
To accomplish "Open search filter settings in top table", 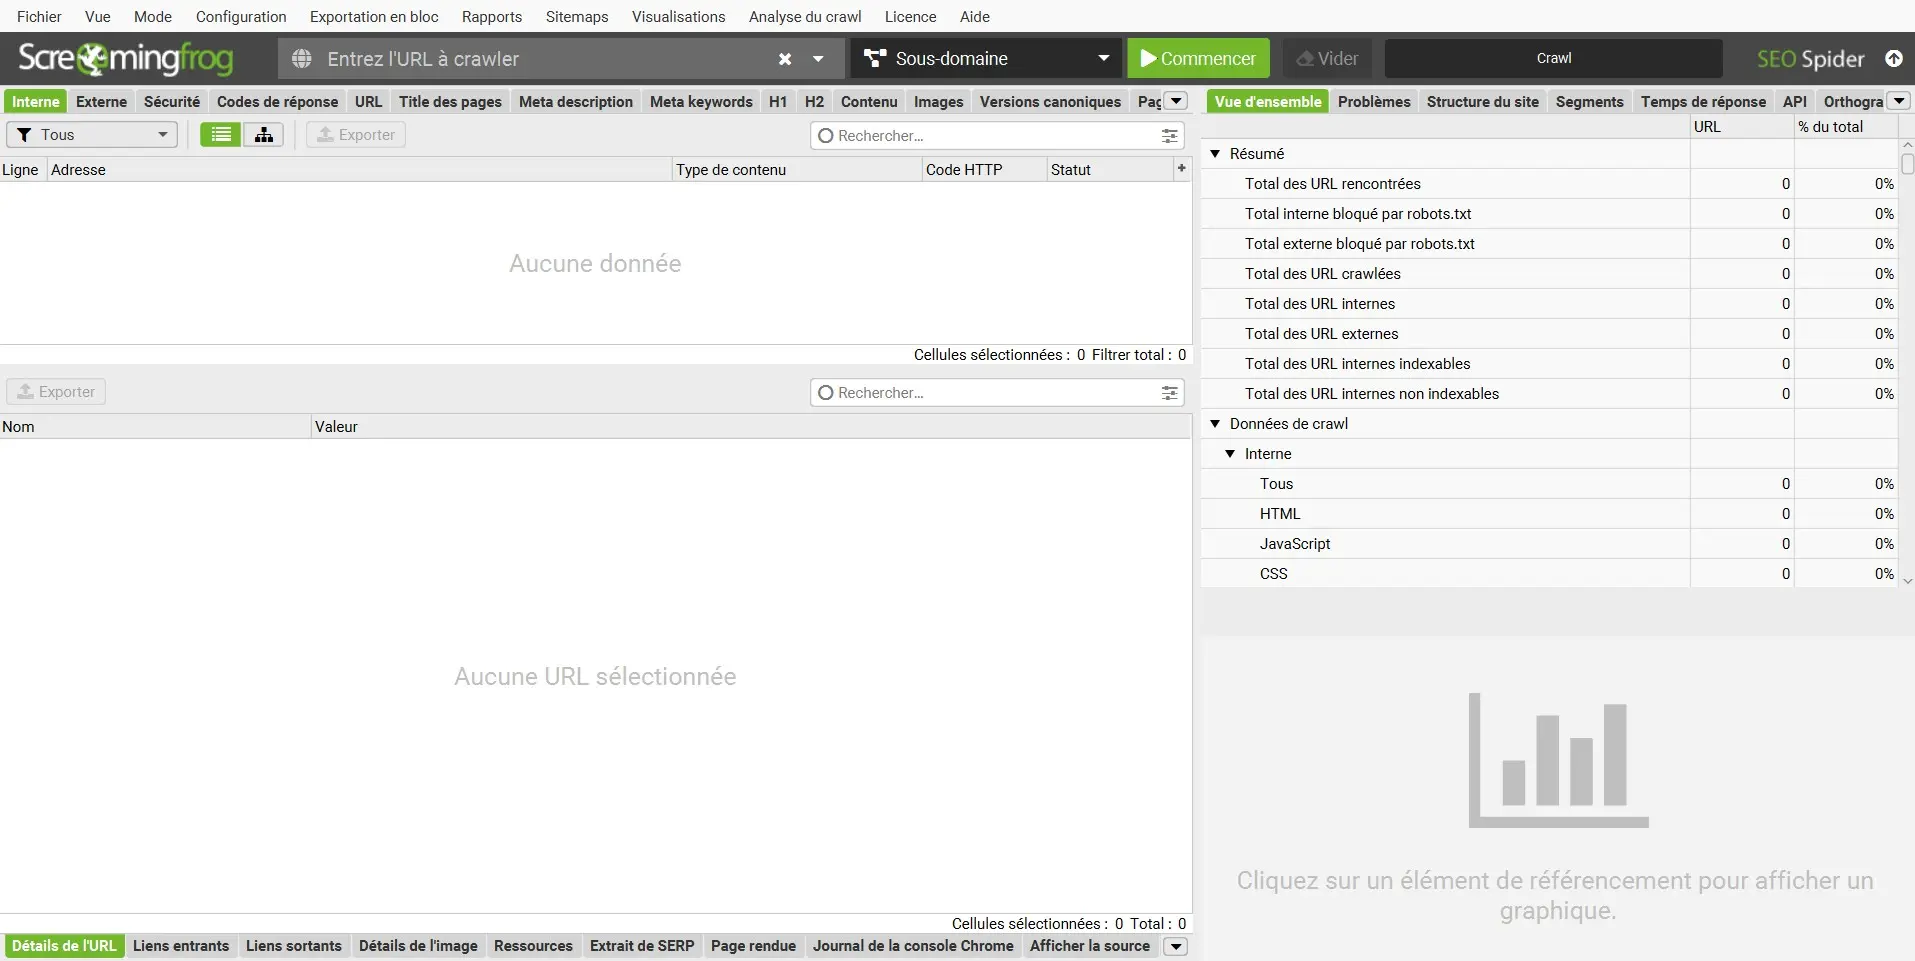I will pos(1169,136).
